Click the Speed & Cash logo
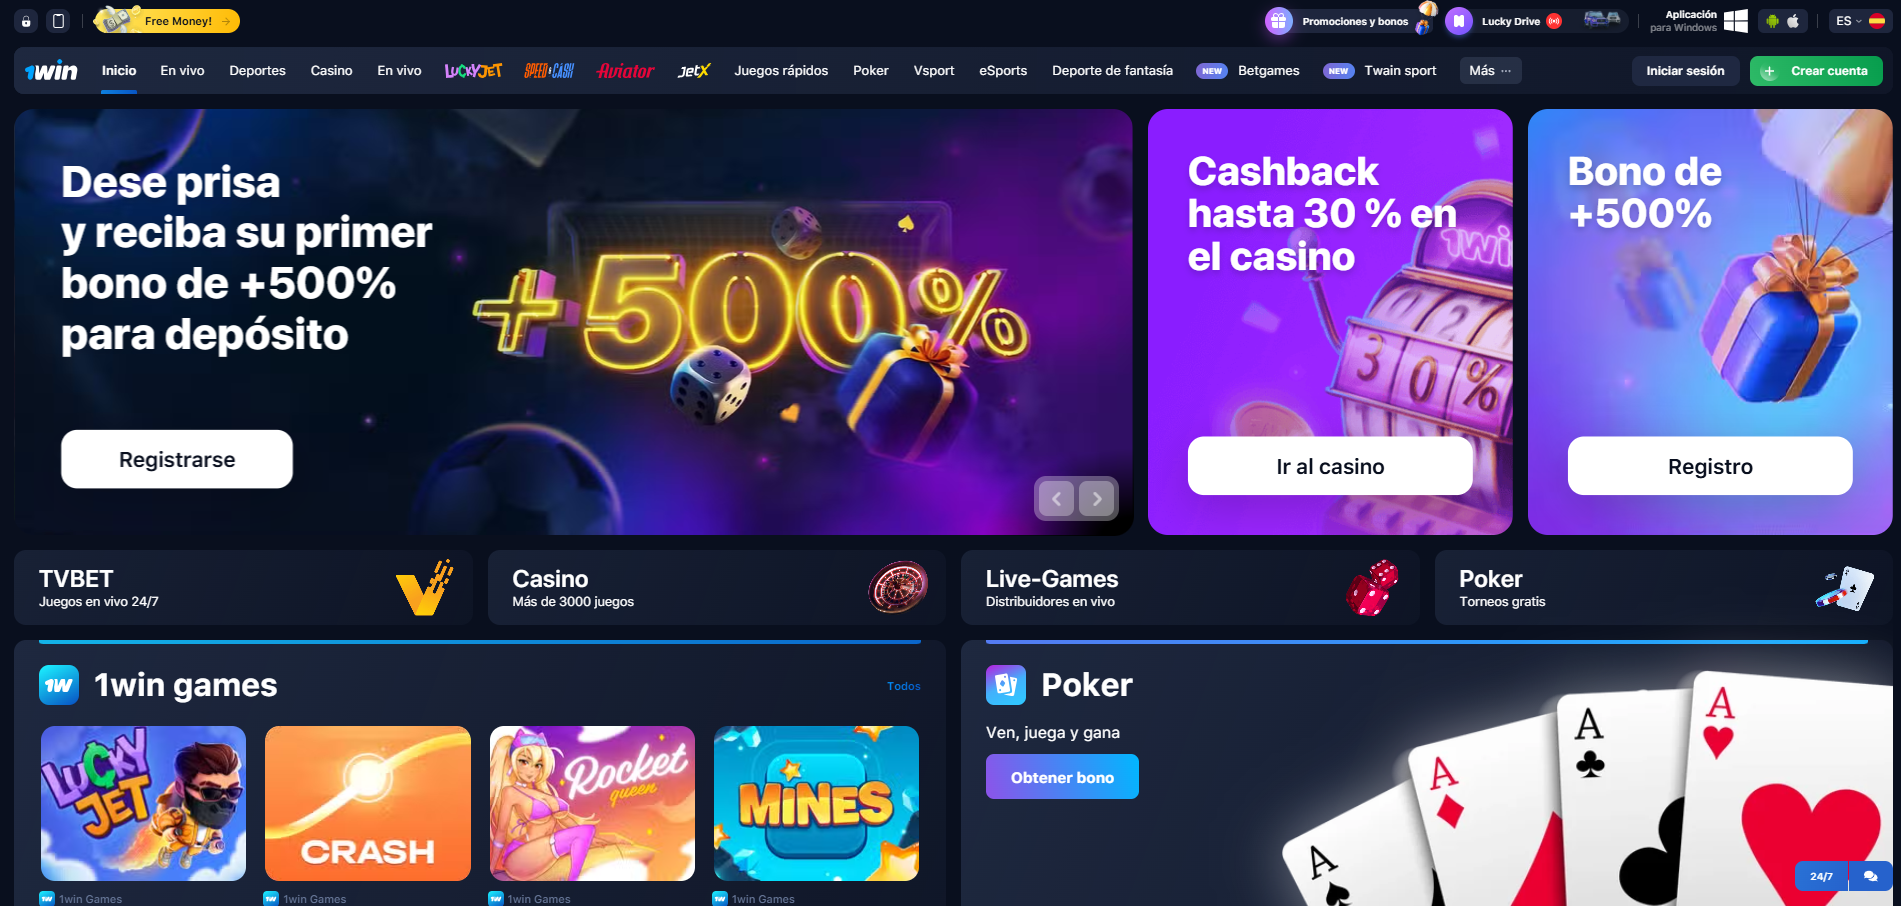The width and height of the screenshot is (1901, 906). click(549, 71)
